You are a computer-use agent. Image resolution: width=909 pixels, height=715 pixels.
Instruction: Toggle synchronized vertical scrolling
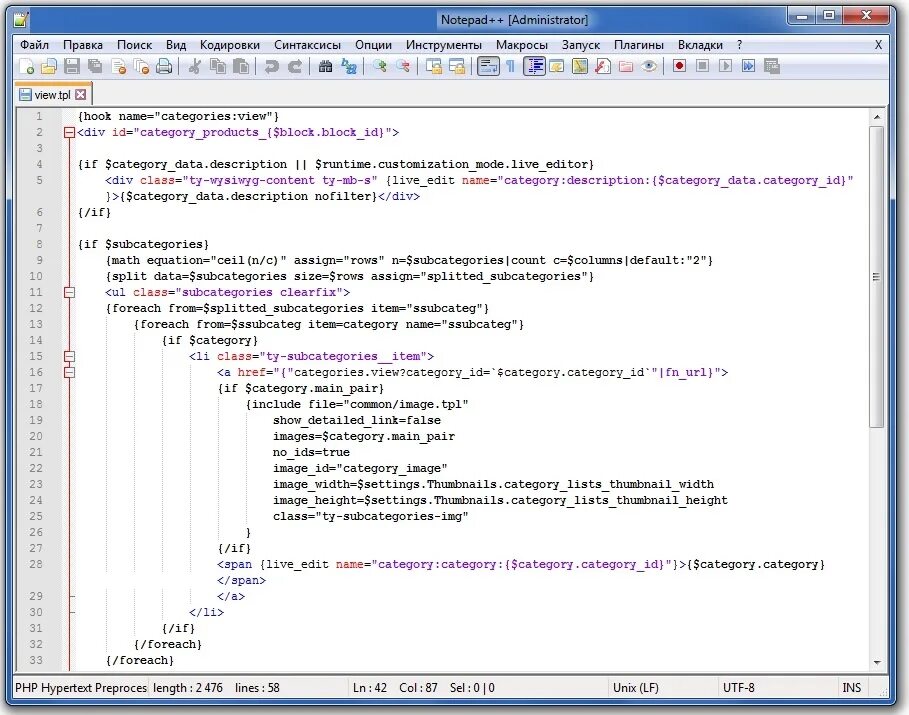[434, 66]
